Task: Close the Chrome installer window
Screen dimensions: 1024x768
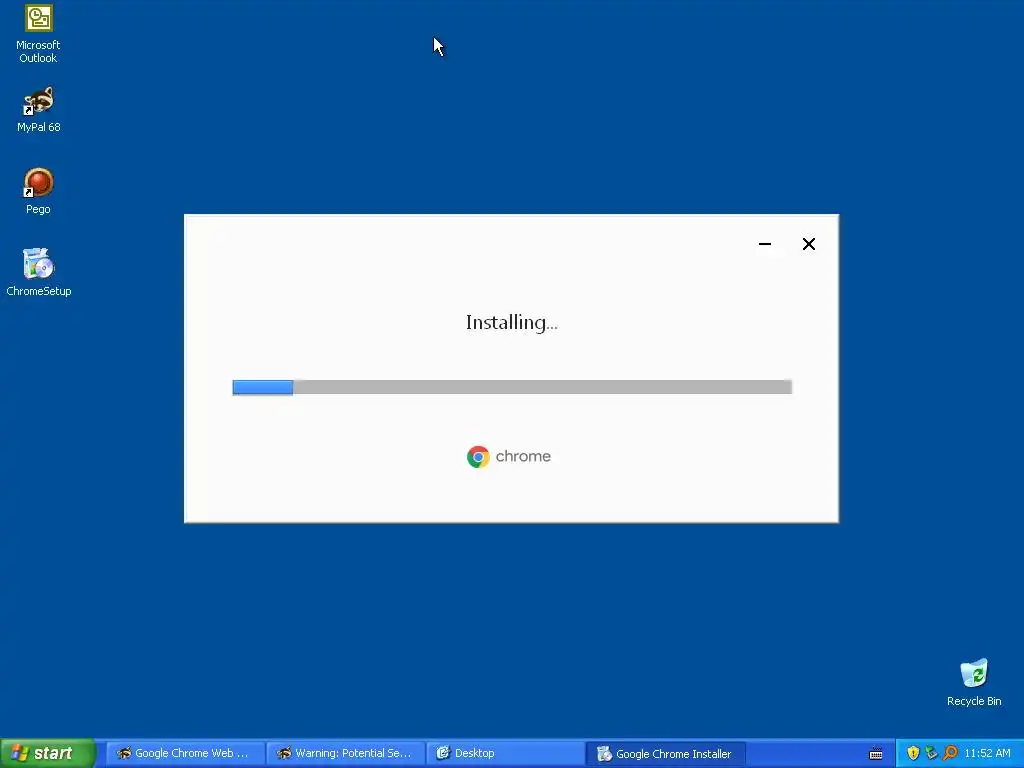Action: [x=808, y=244]
